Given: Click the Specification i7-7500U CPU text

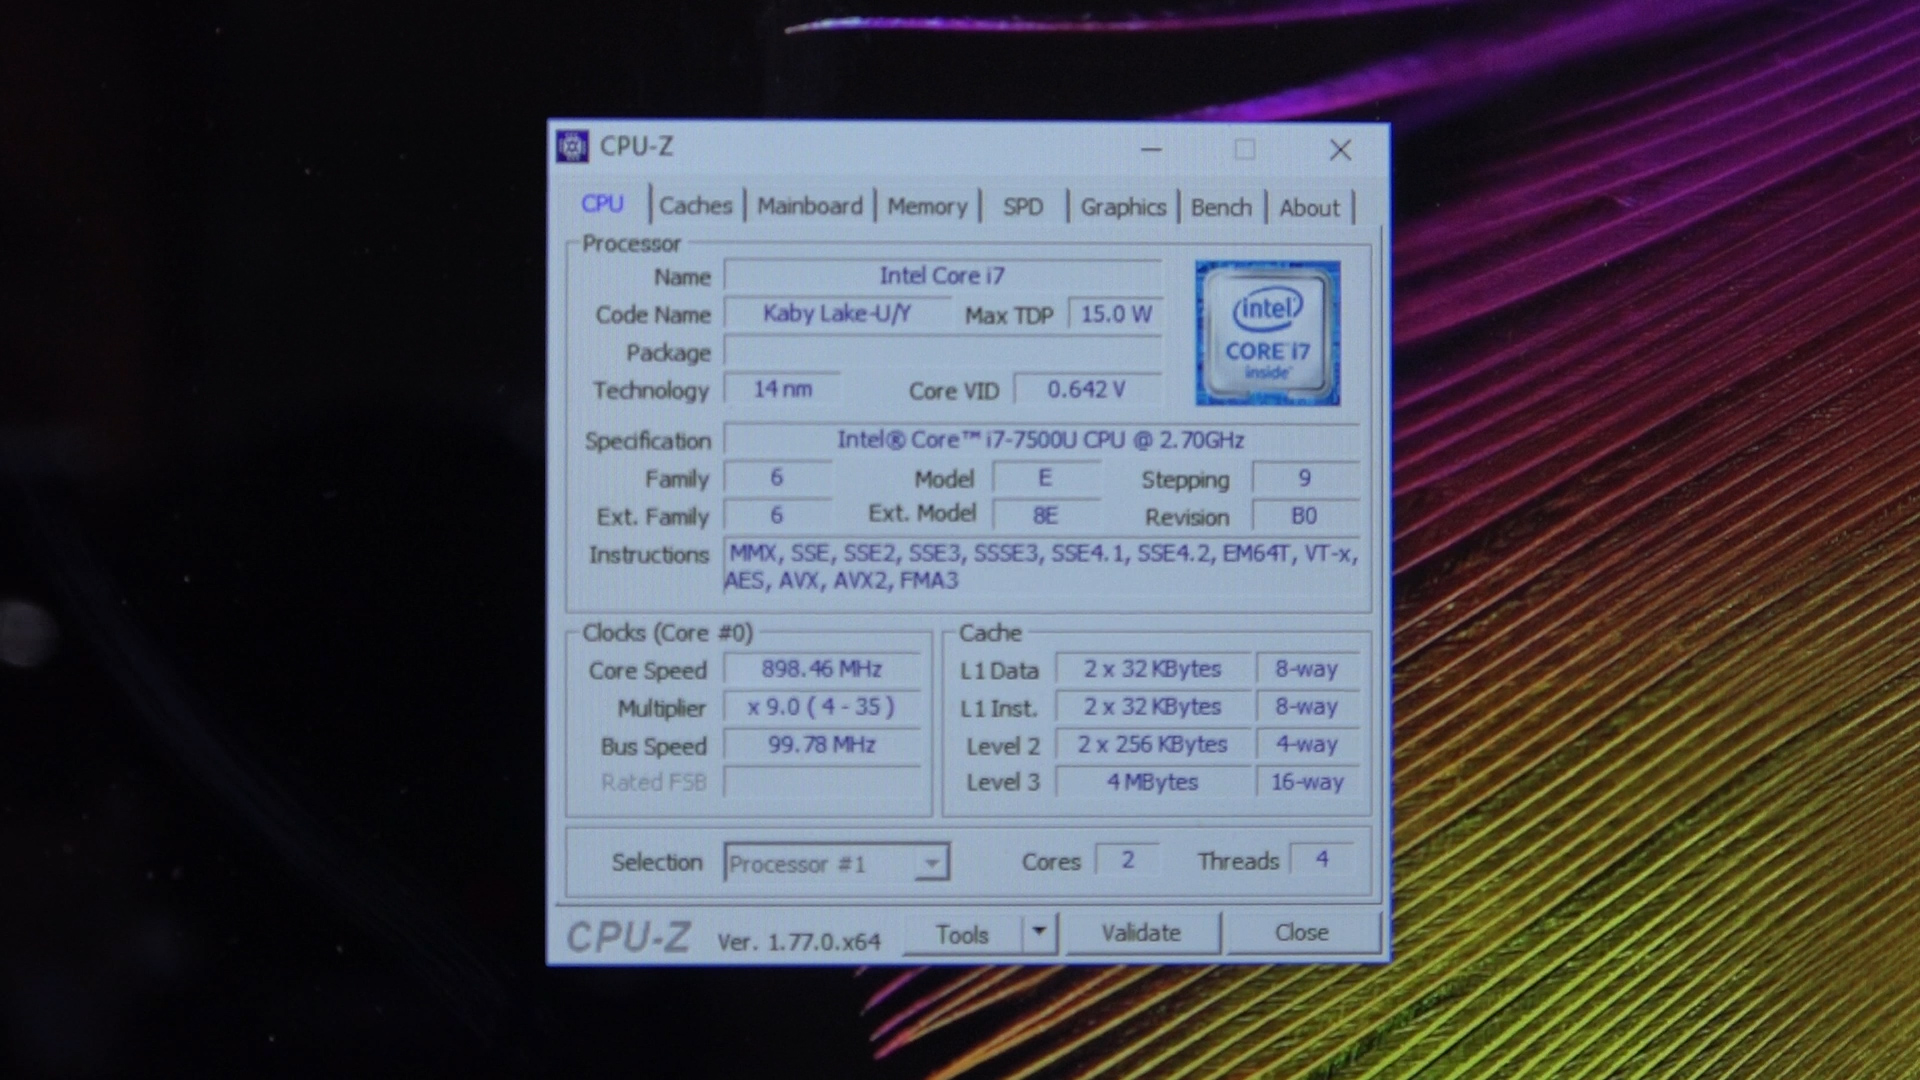Looking at the screenshot, I should [1041, 440].
